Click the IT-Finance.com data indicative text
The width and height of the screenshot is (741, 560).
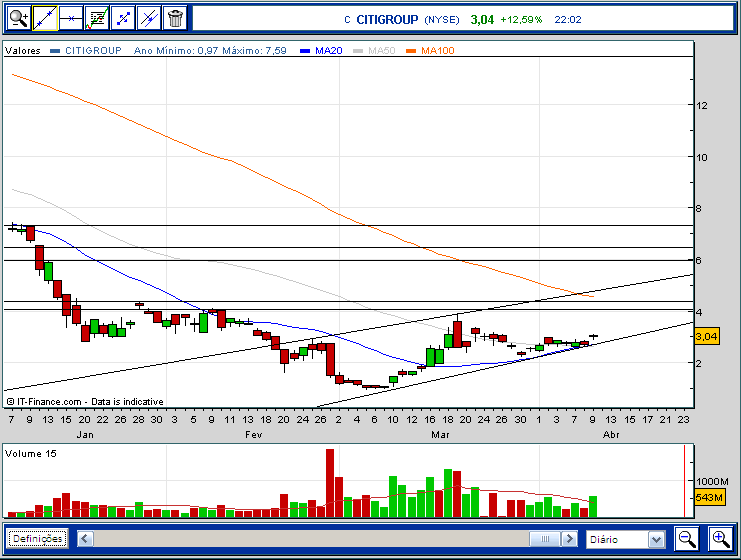click(85, 402)
